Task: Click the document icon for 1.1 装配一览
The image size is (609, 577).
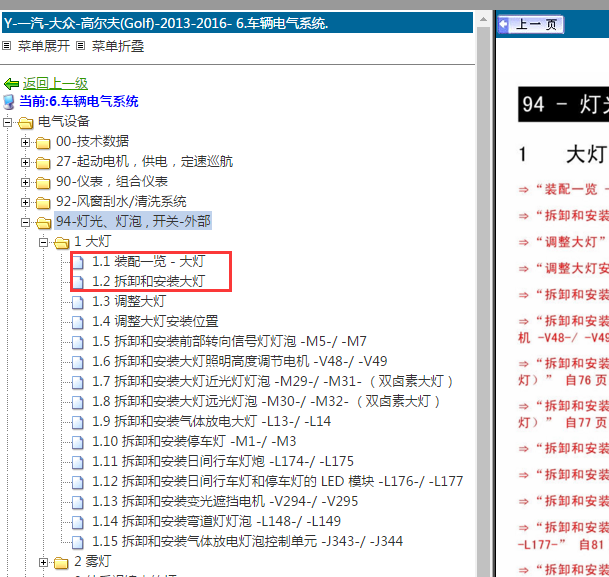Action: coord(78,262)
